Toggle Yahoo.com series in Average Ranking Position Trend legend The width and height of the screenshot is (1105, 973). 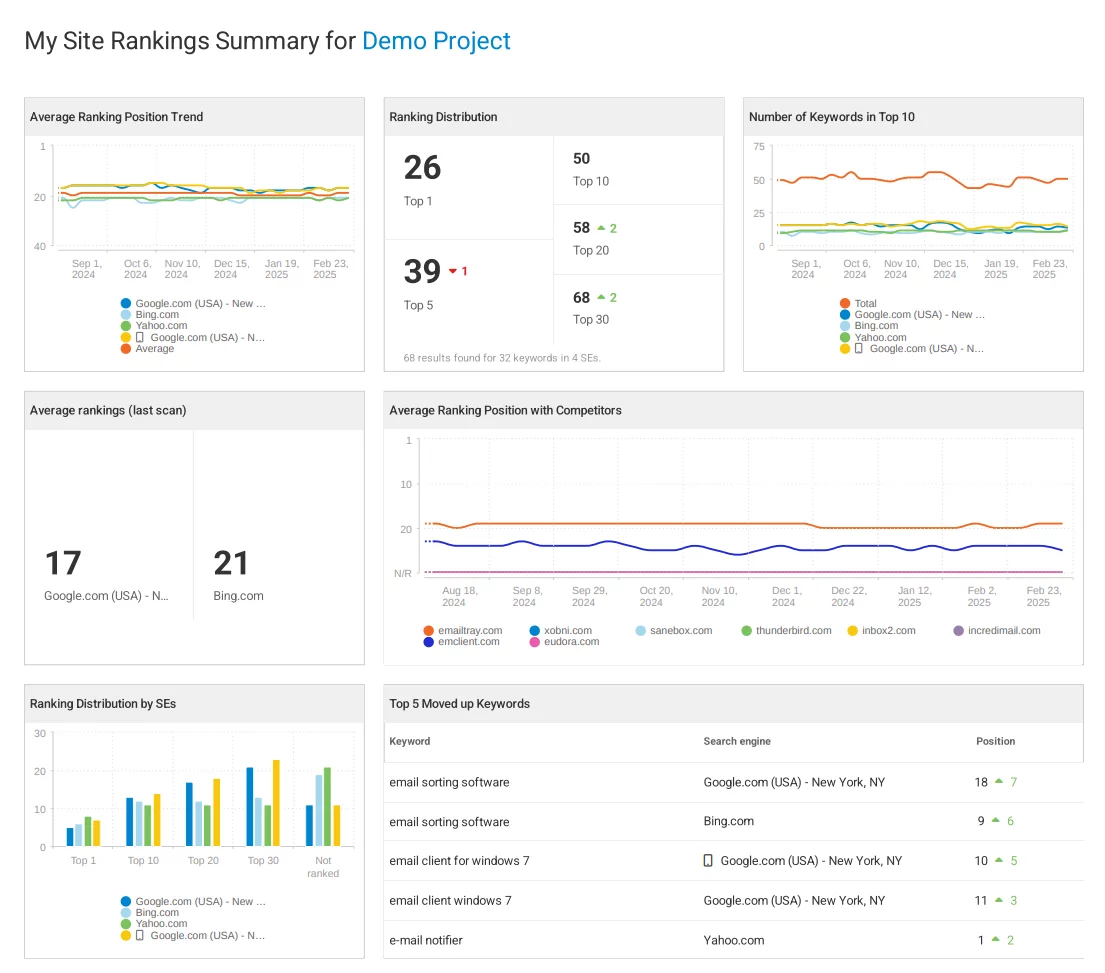coord(154,326)
